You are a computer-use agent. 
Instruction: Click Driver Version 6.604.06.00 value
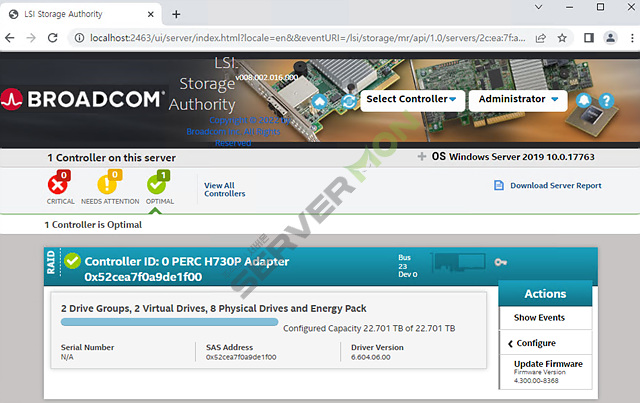(371, 357)
